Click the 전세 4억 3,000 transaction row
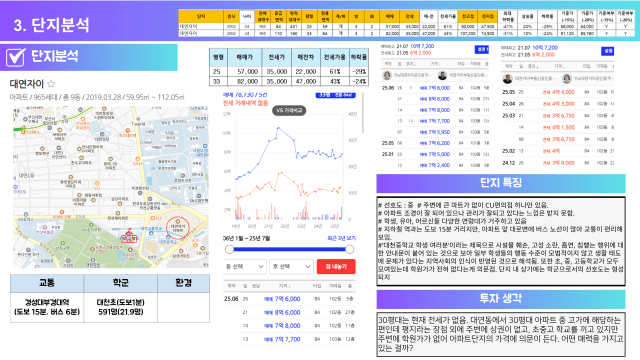Screen dimensions: 640x360 pos(558,104)
